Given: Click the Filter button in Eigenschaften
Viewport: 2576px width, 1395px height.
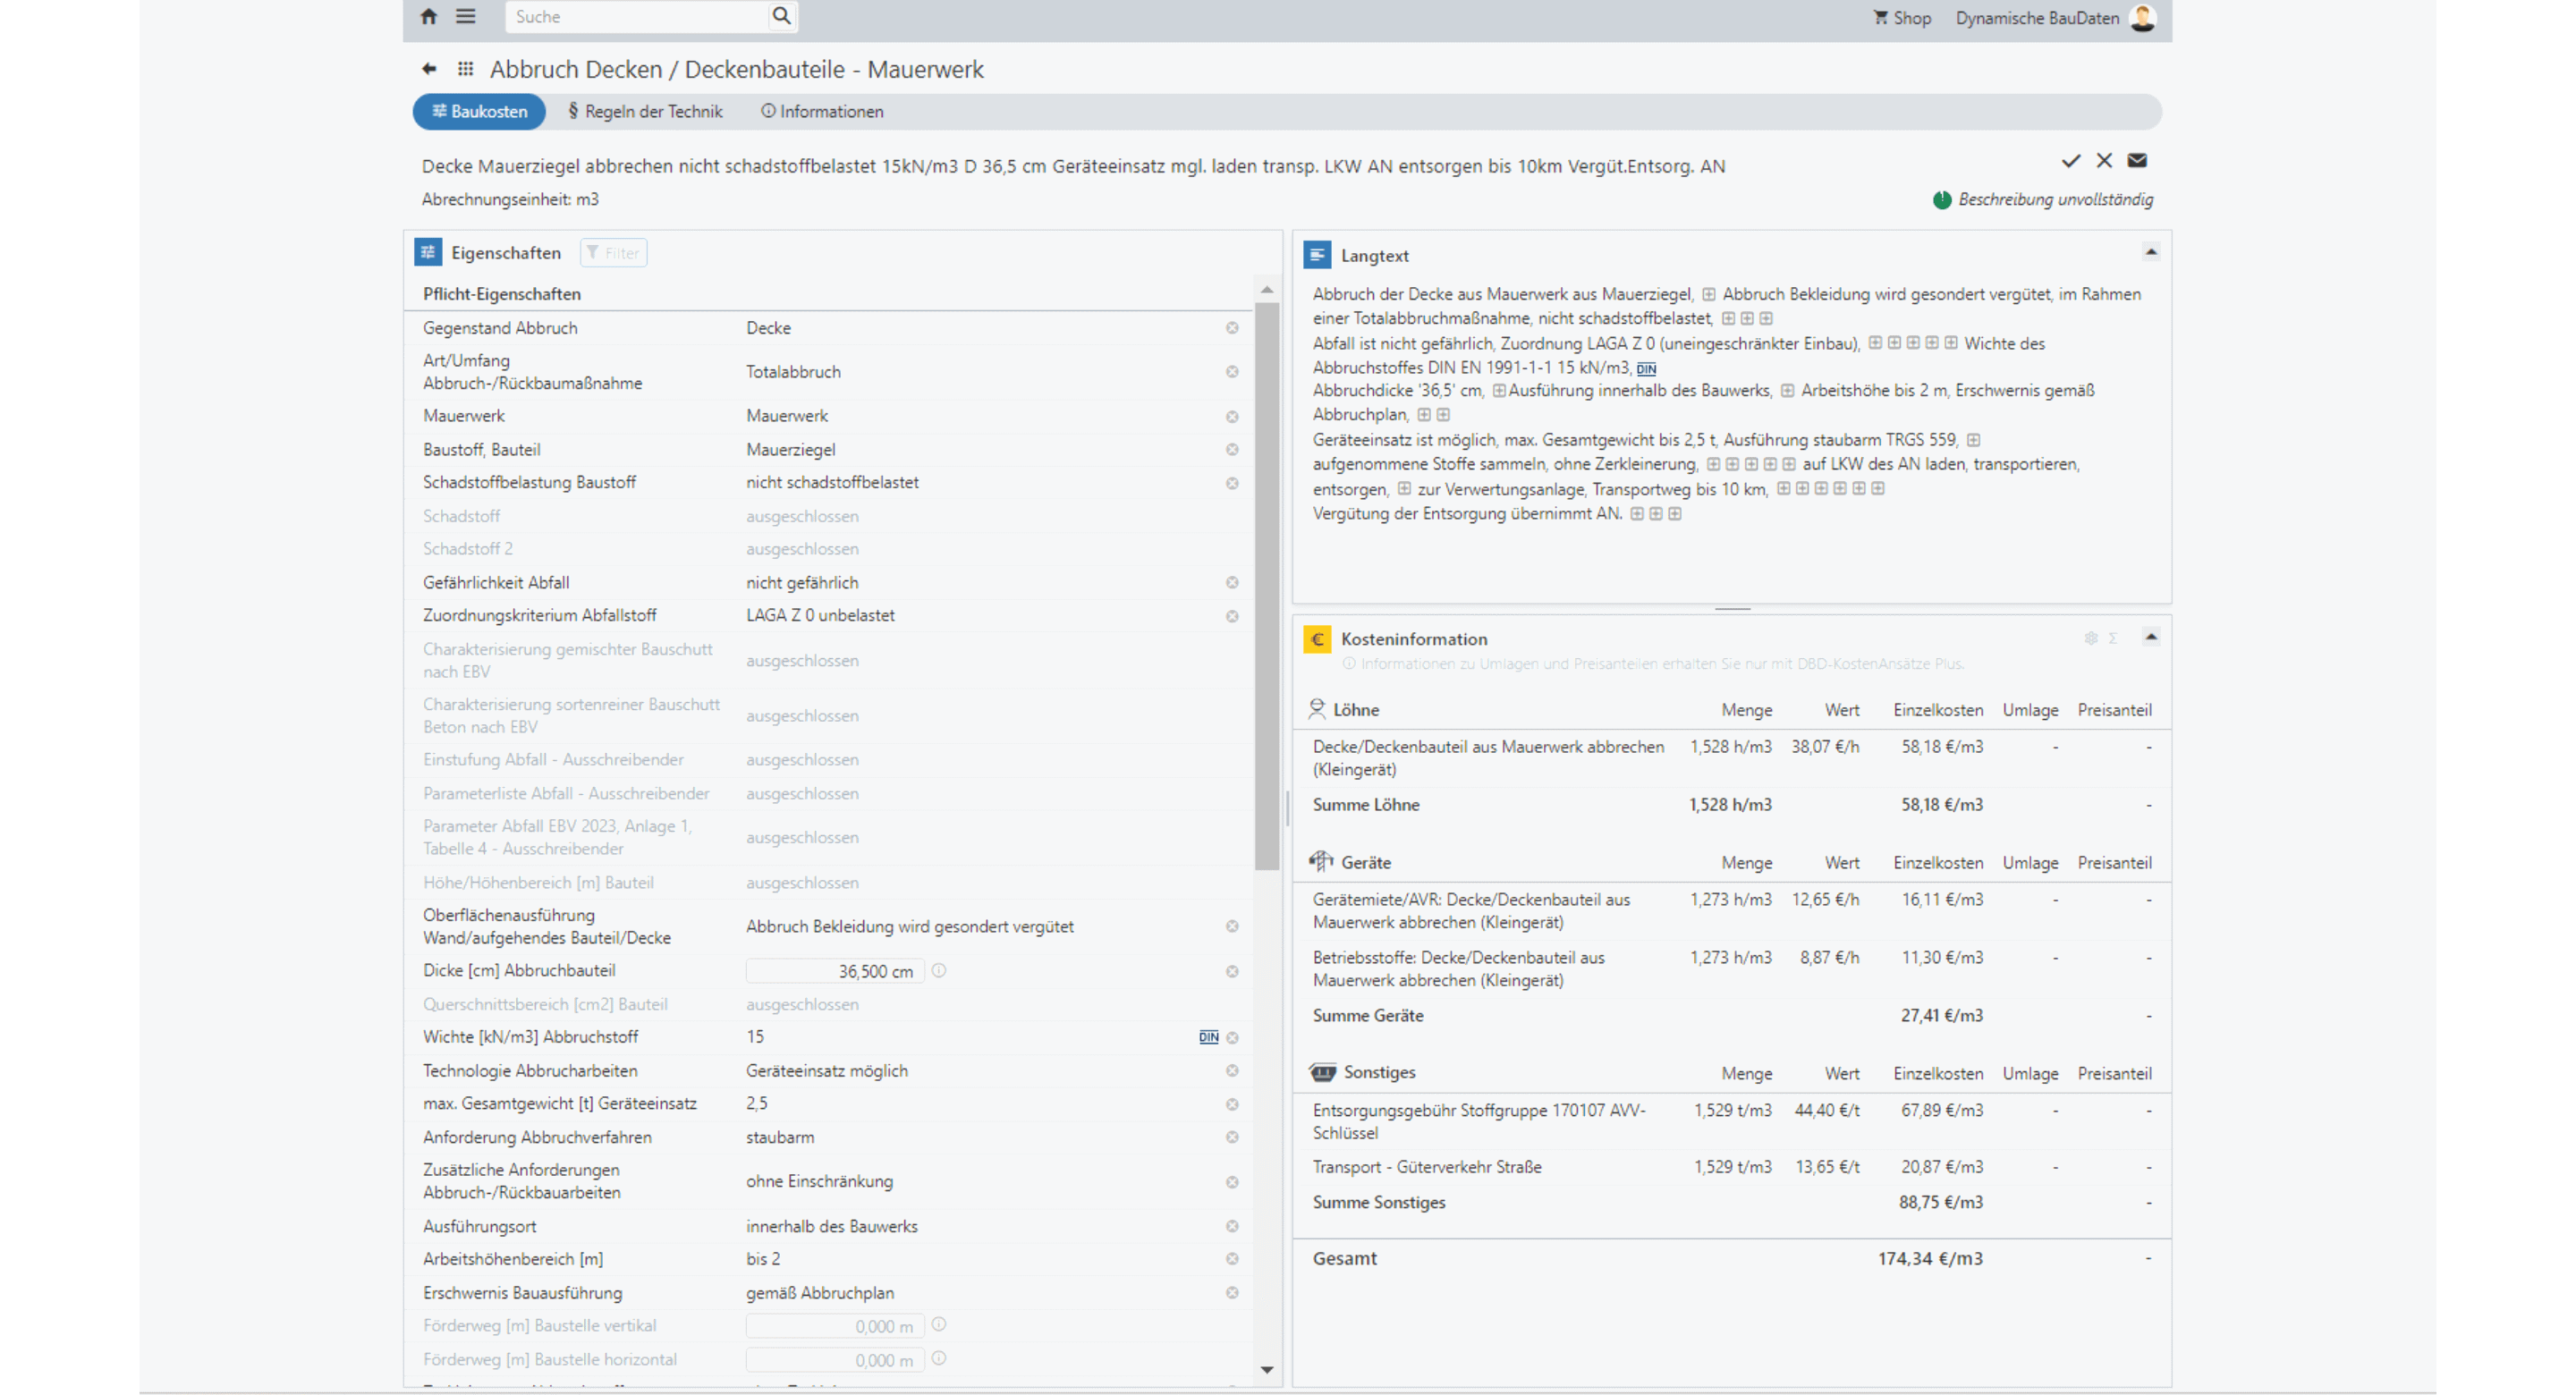Looking at the screenshot, I should click(613, 253).
